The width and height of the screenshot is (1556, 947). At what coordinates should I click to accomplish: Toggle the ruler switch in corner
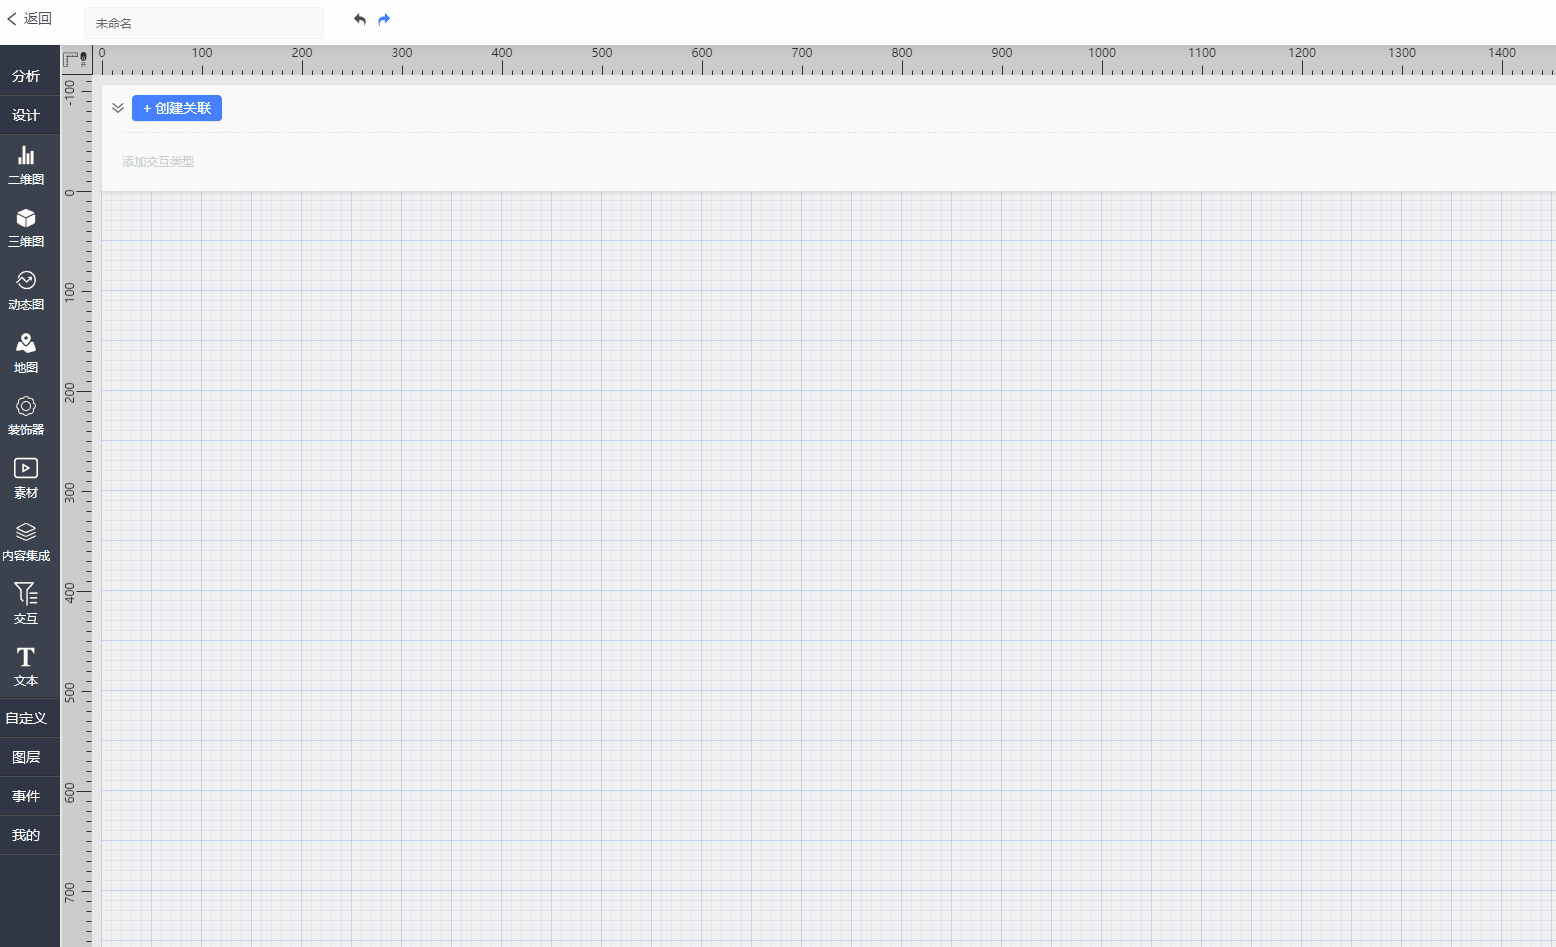click(x=76, y=60)
